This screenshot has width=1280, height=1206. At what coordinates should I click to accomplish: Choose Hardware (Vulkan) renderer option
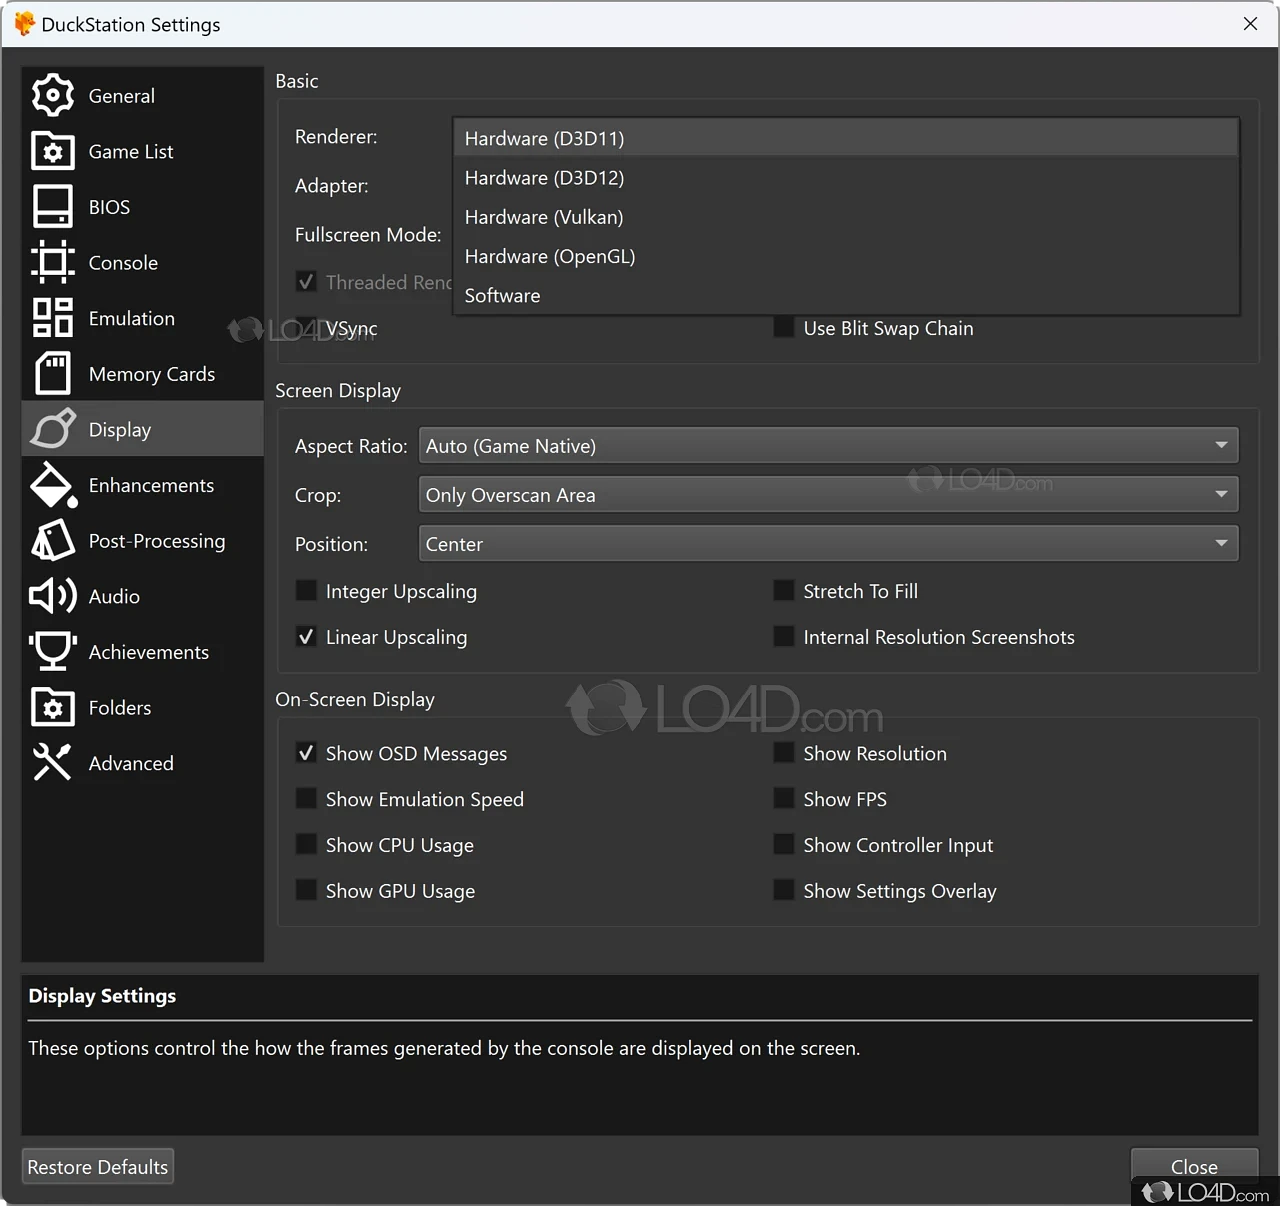pyautogui.click(x=846, y=217)
